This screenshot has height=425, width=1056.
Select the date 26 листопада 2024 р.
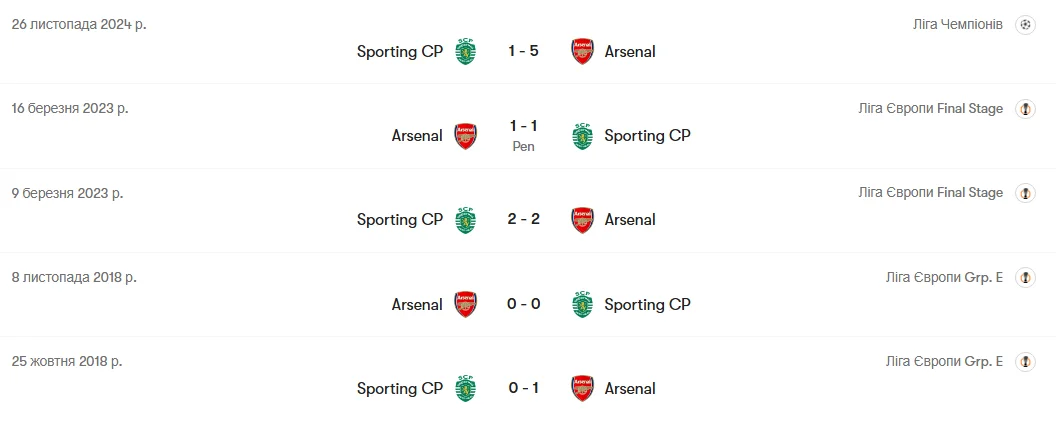pos(79,24)
